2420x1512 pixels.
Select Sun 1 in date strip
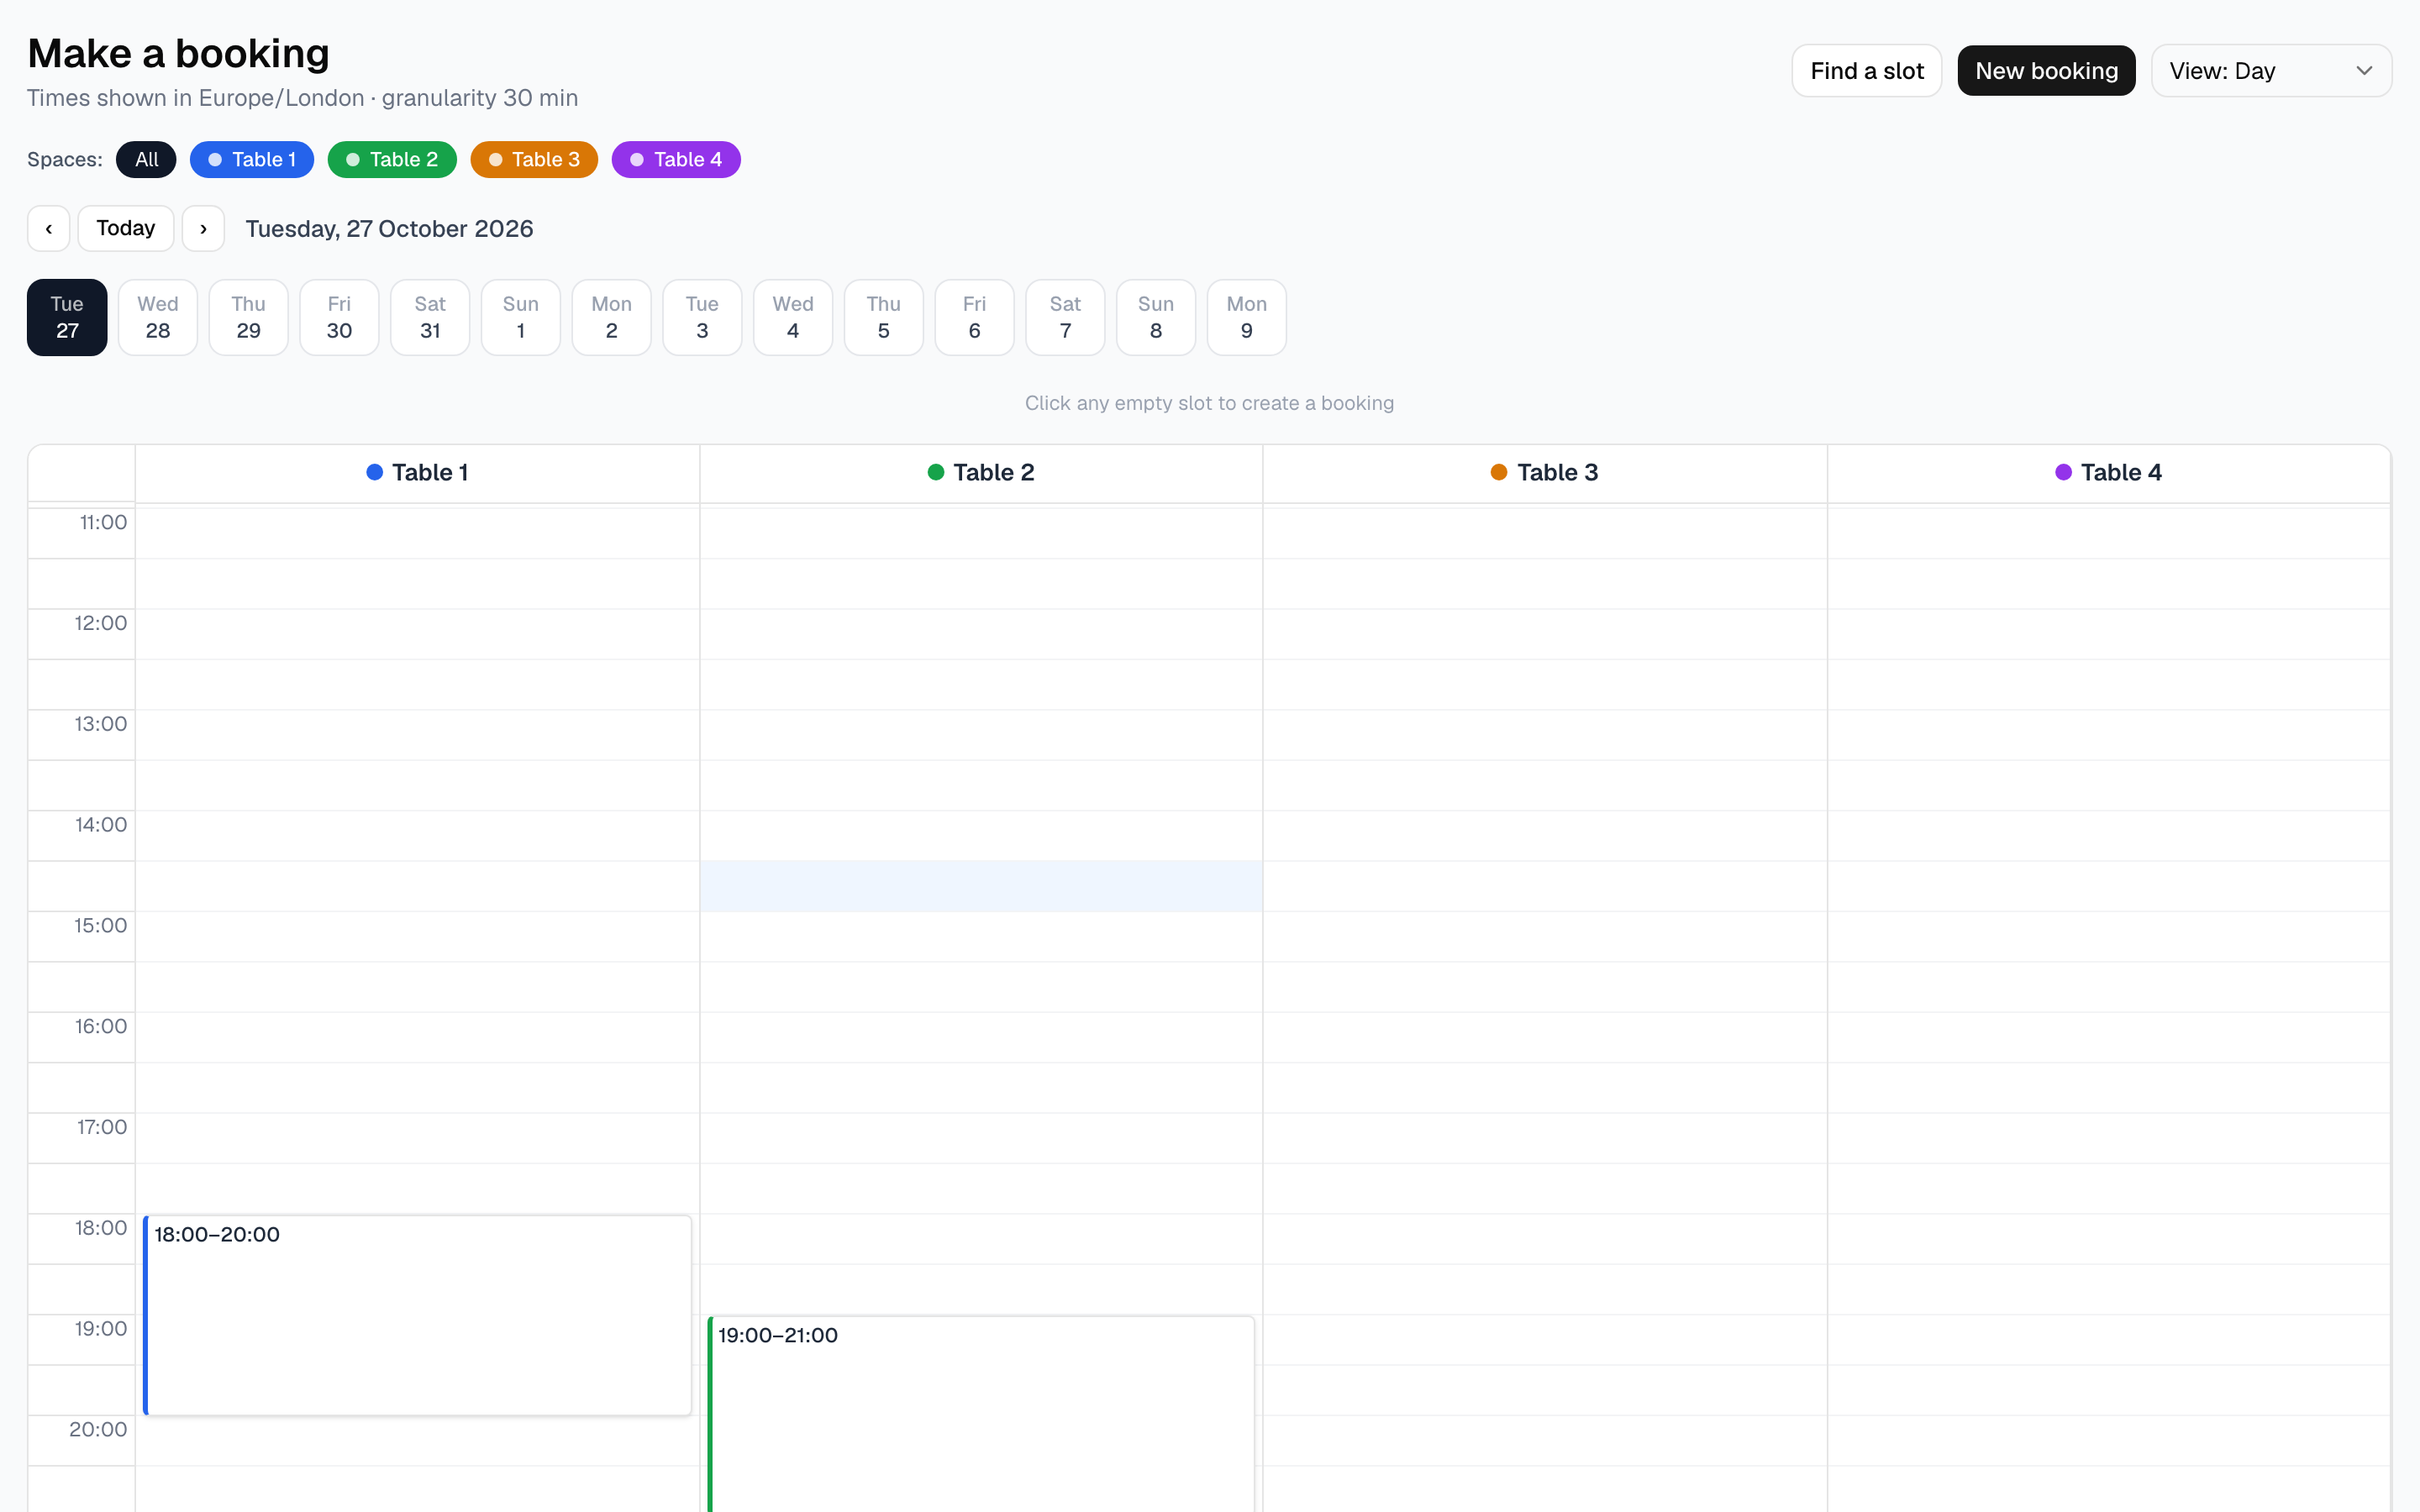[521, 317]
